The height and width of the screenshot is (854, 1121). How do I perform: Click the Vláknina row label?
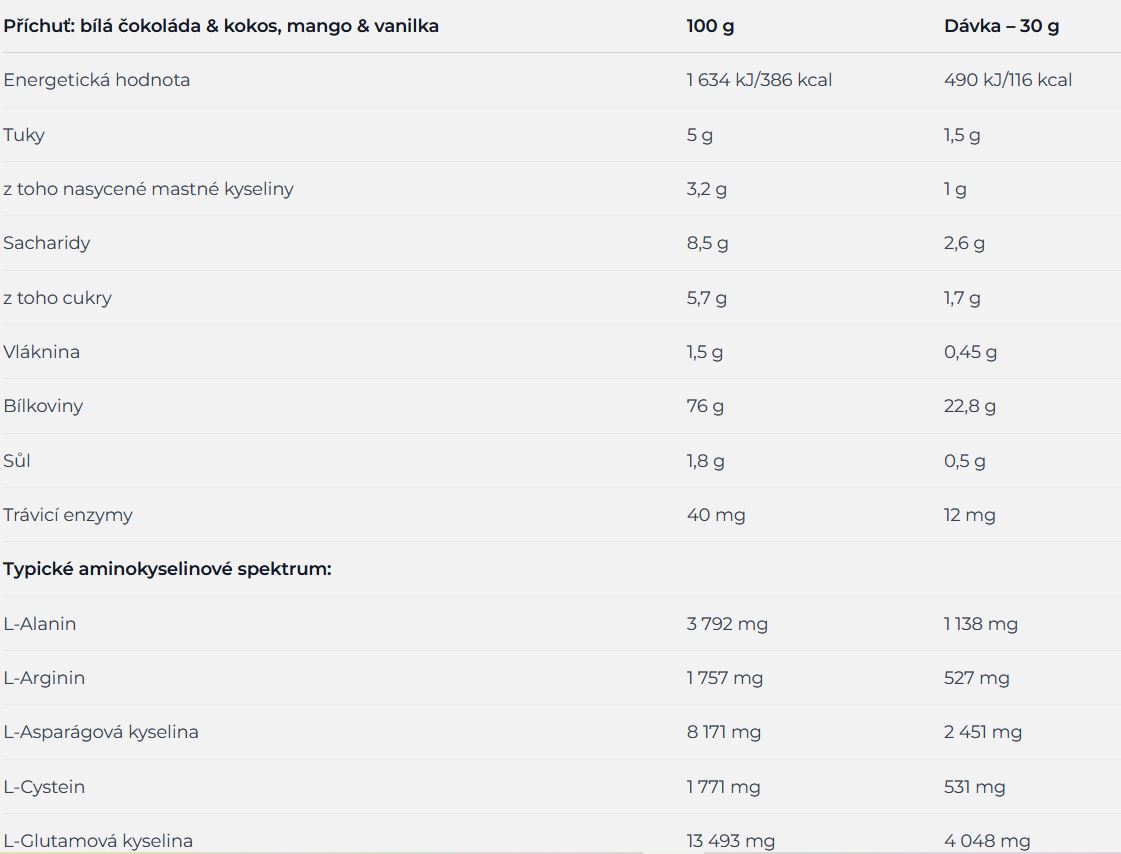41,352
